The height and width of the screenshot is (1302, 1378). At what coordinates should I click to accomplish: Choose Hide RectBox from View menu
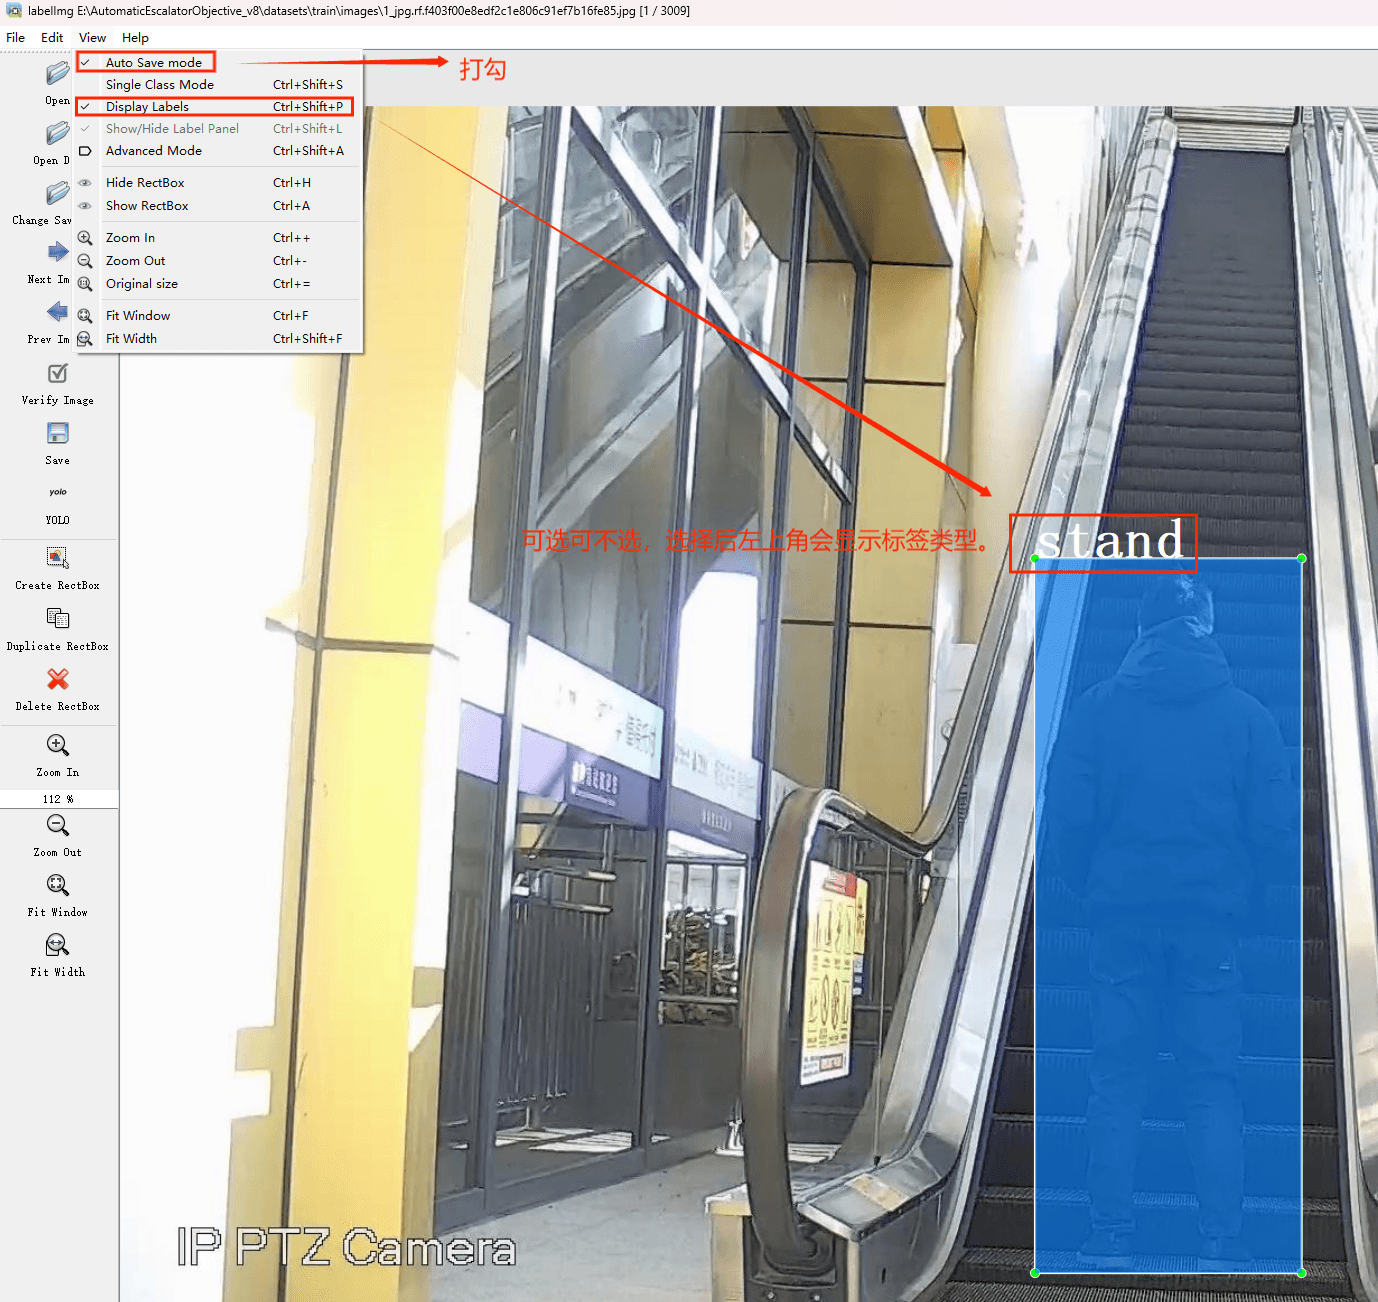pos(146,183)
